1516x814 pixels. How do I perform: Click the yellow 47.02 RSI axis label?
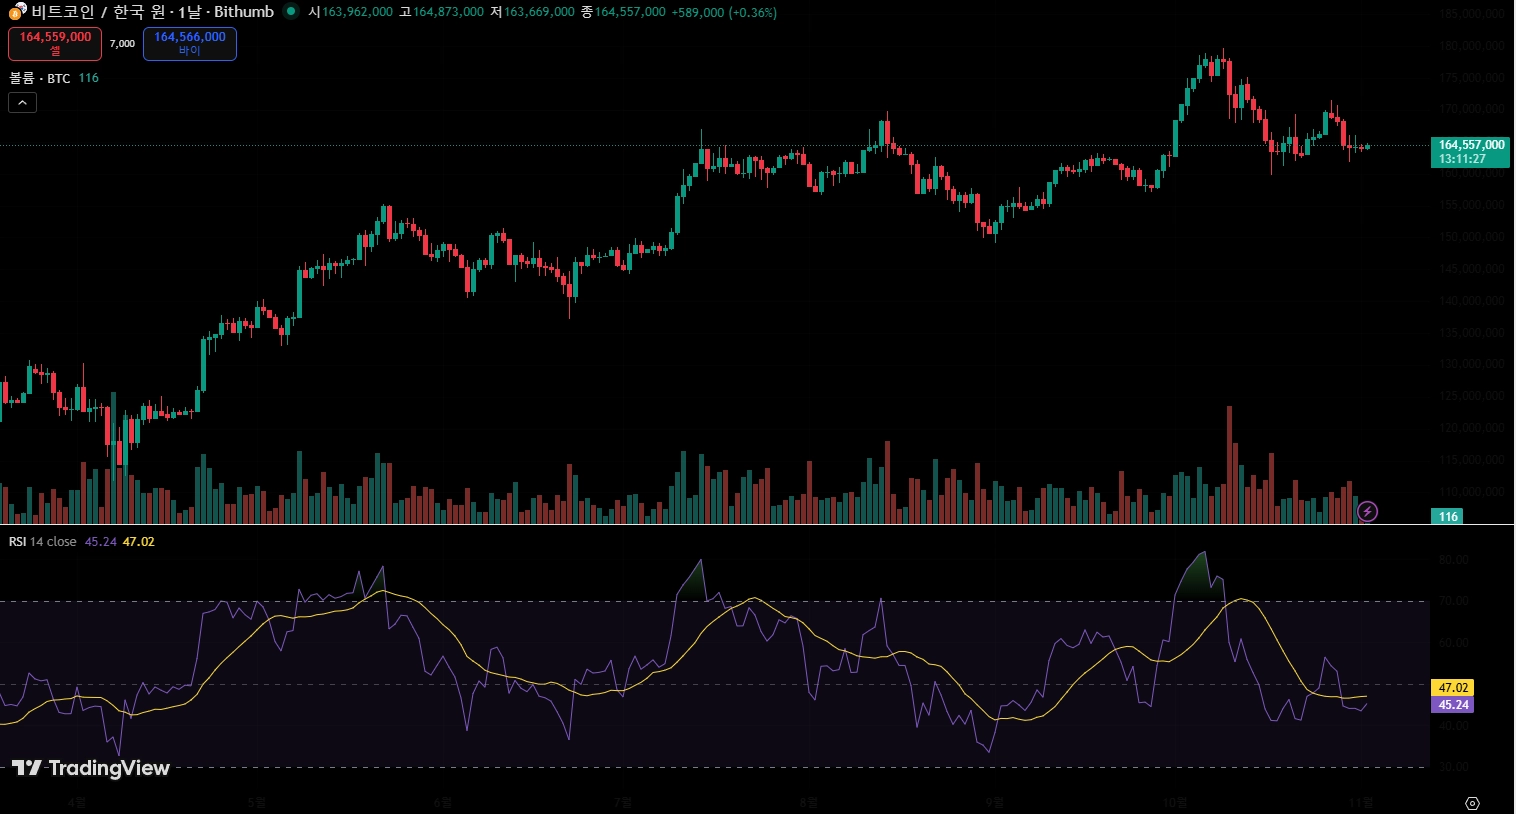tap(1453, 688)
